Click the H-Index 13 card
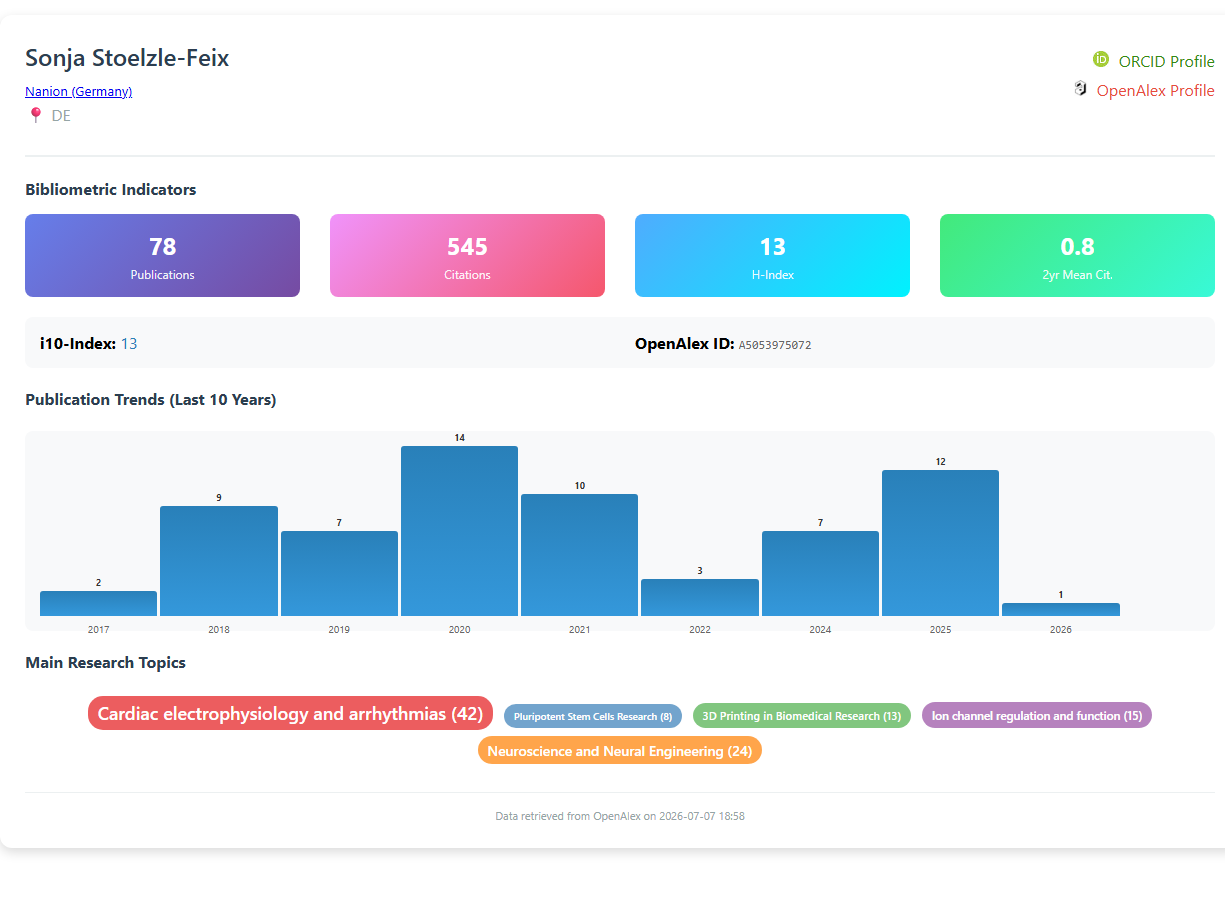 pyautogui.click(x=772, y=255)
